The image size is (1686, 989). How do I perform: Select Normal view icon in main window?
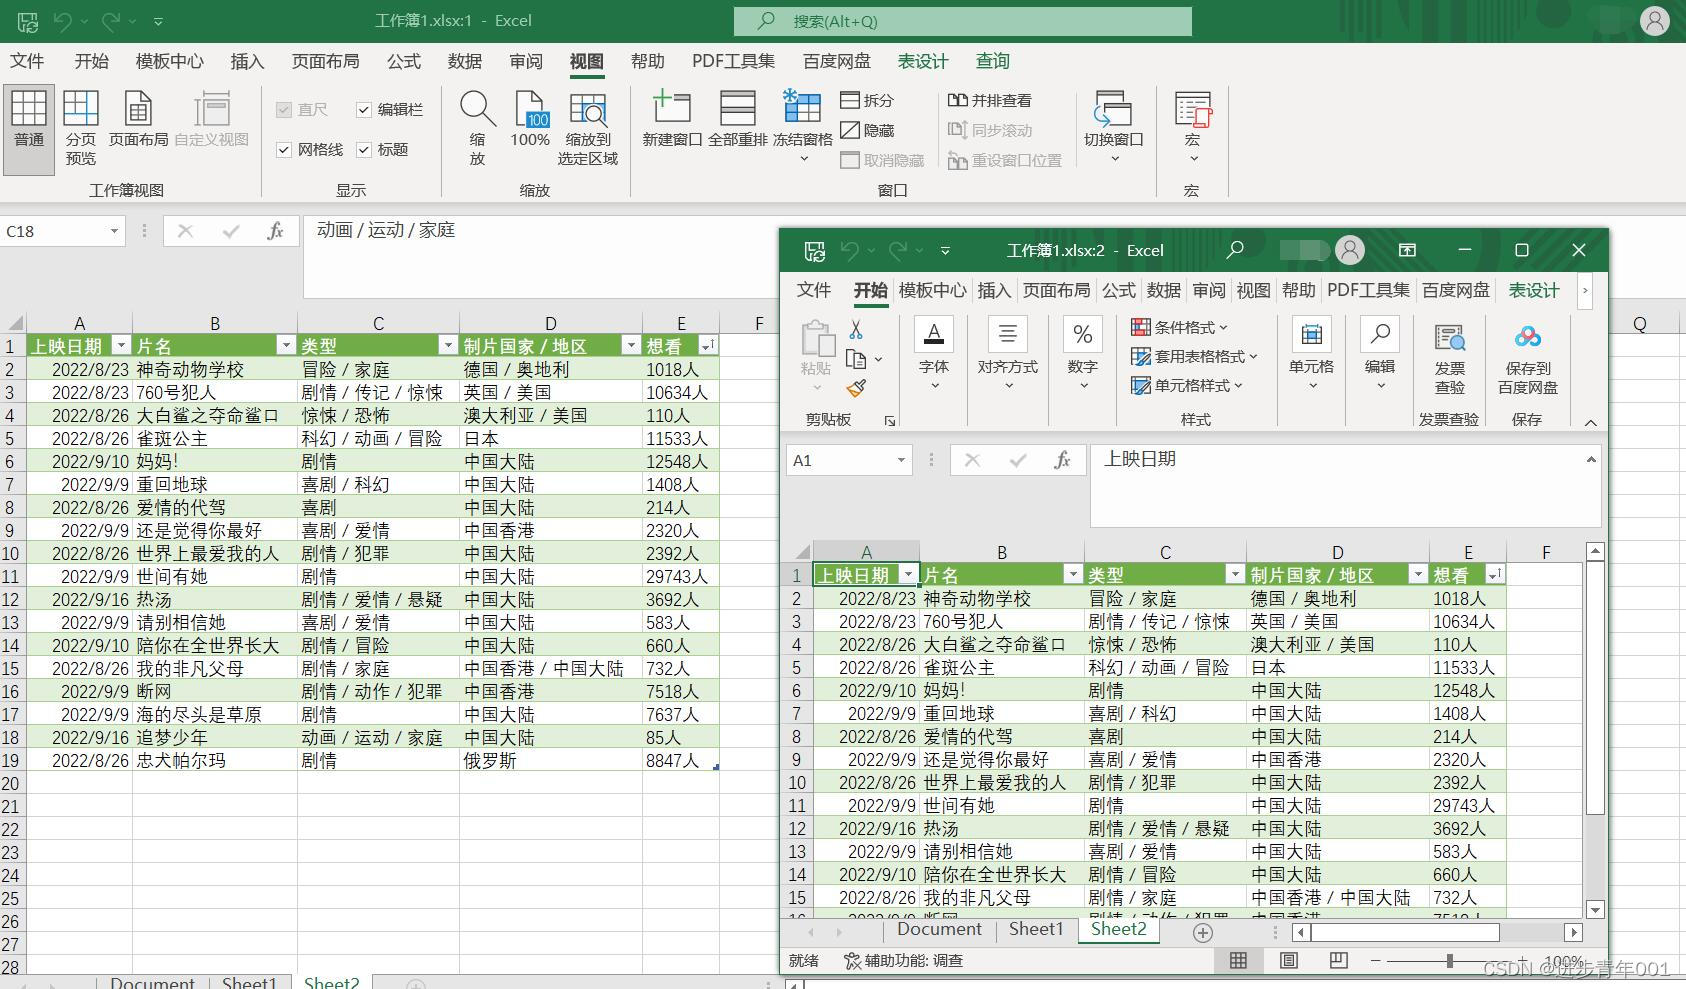pos(28,109)
